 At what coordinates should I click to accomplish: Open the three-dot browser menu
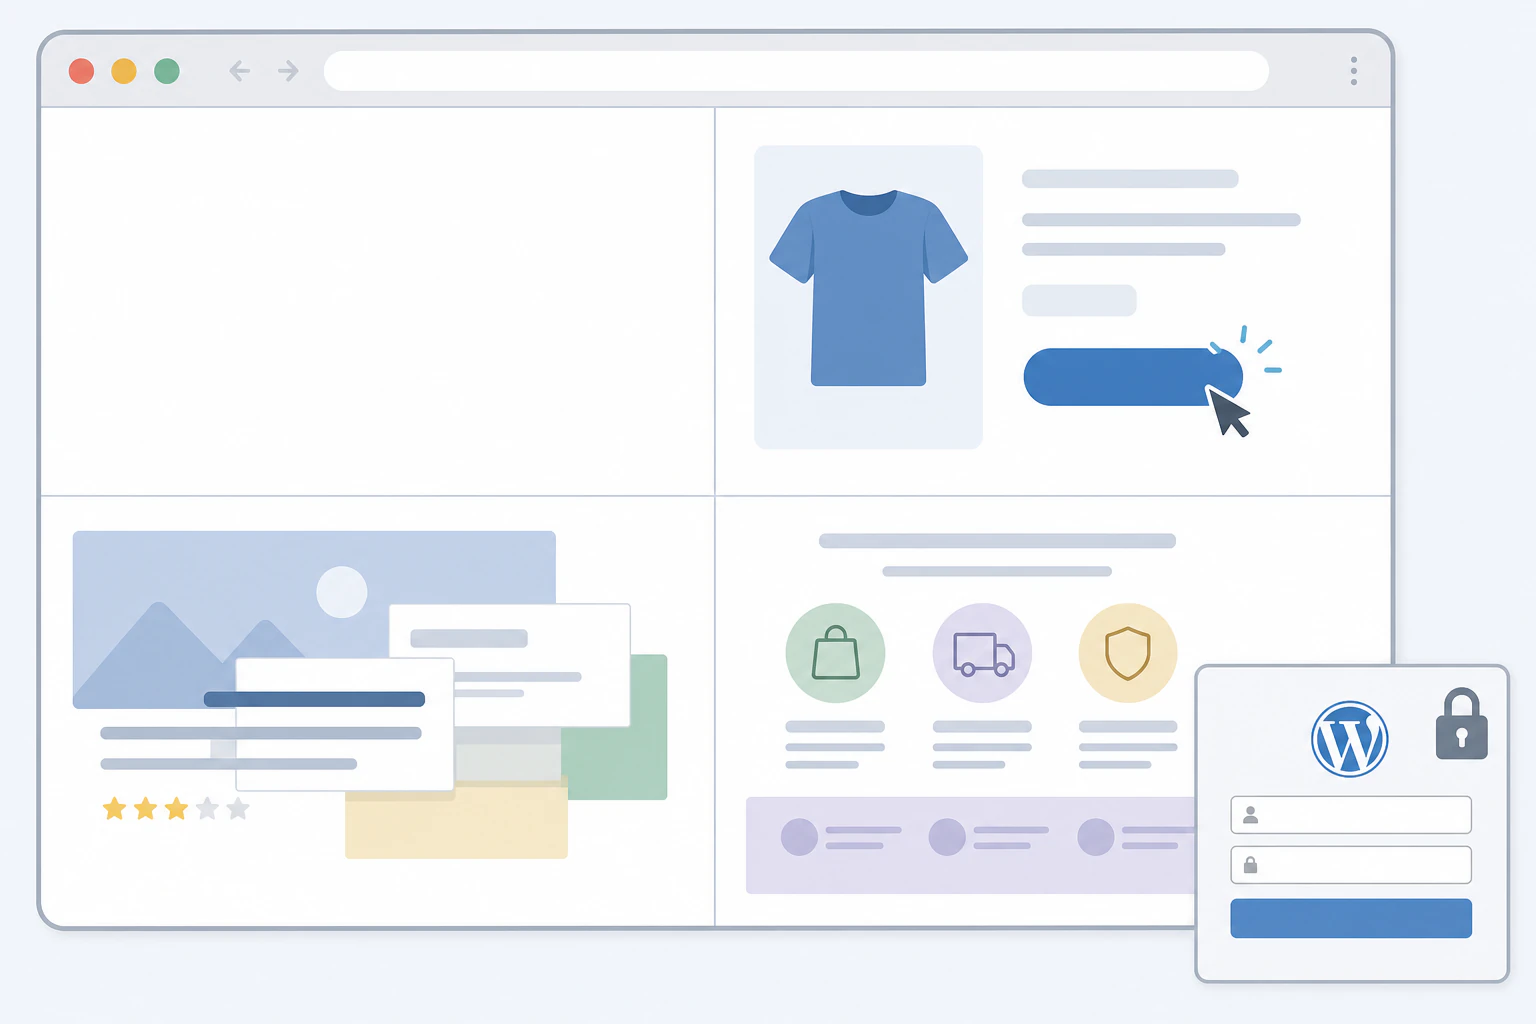1354,71
